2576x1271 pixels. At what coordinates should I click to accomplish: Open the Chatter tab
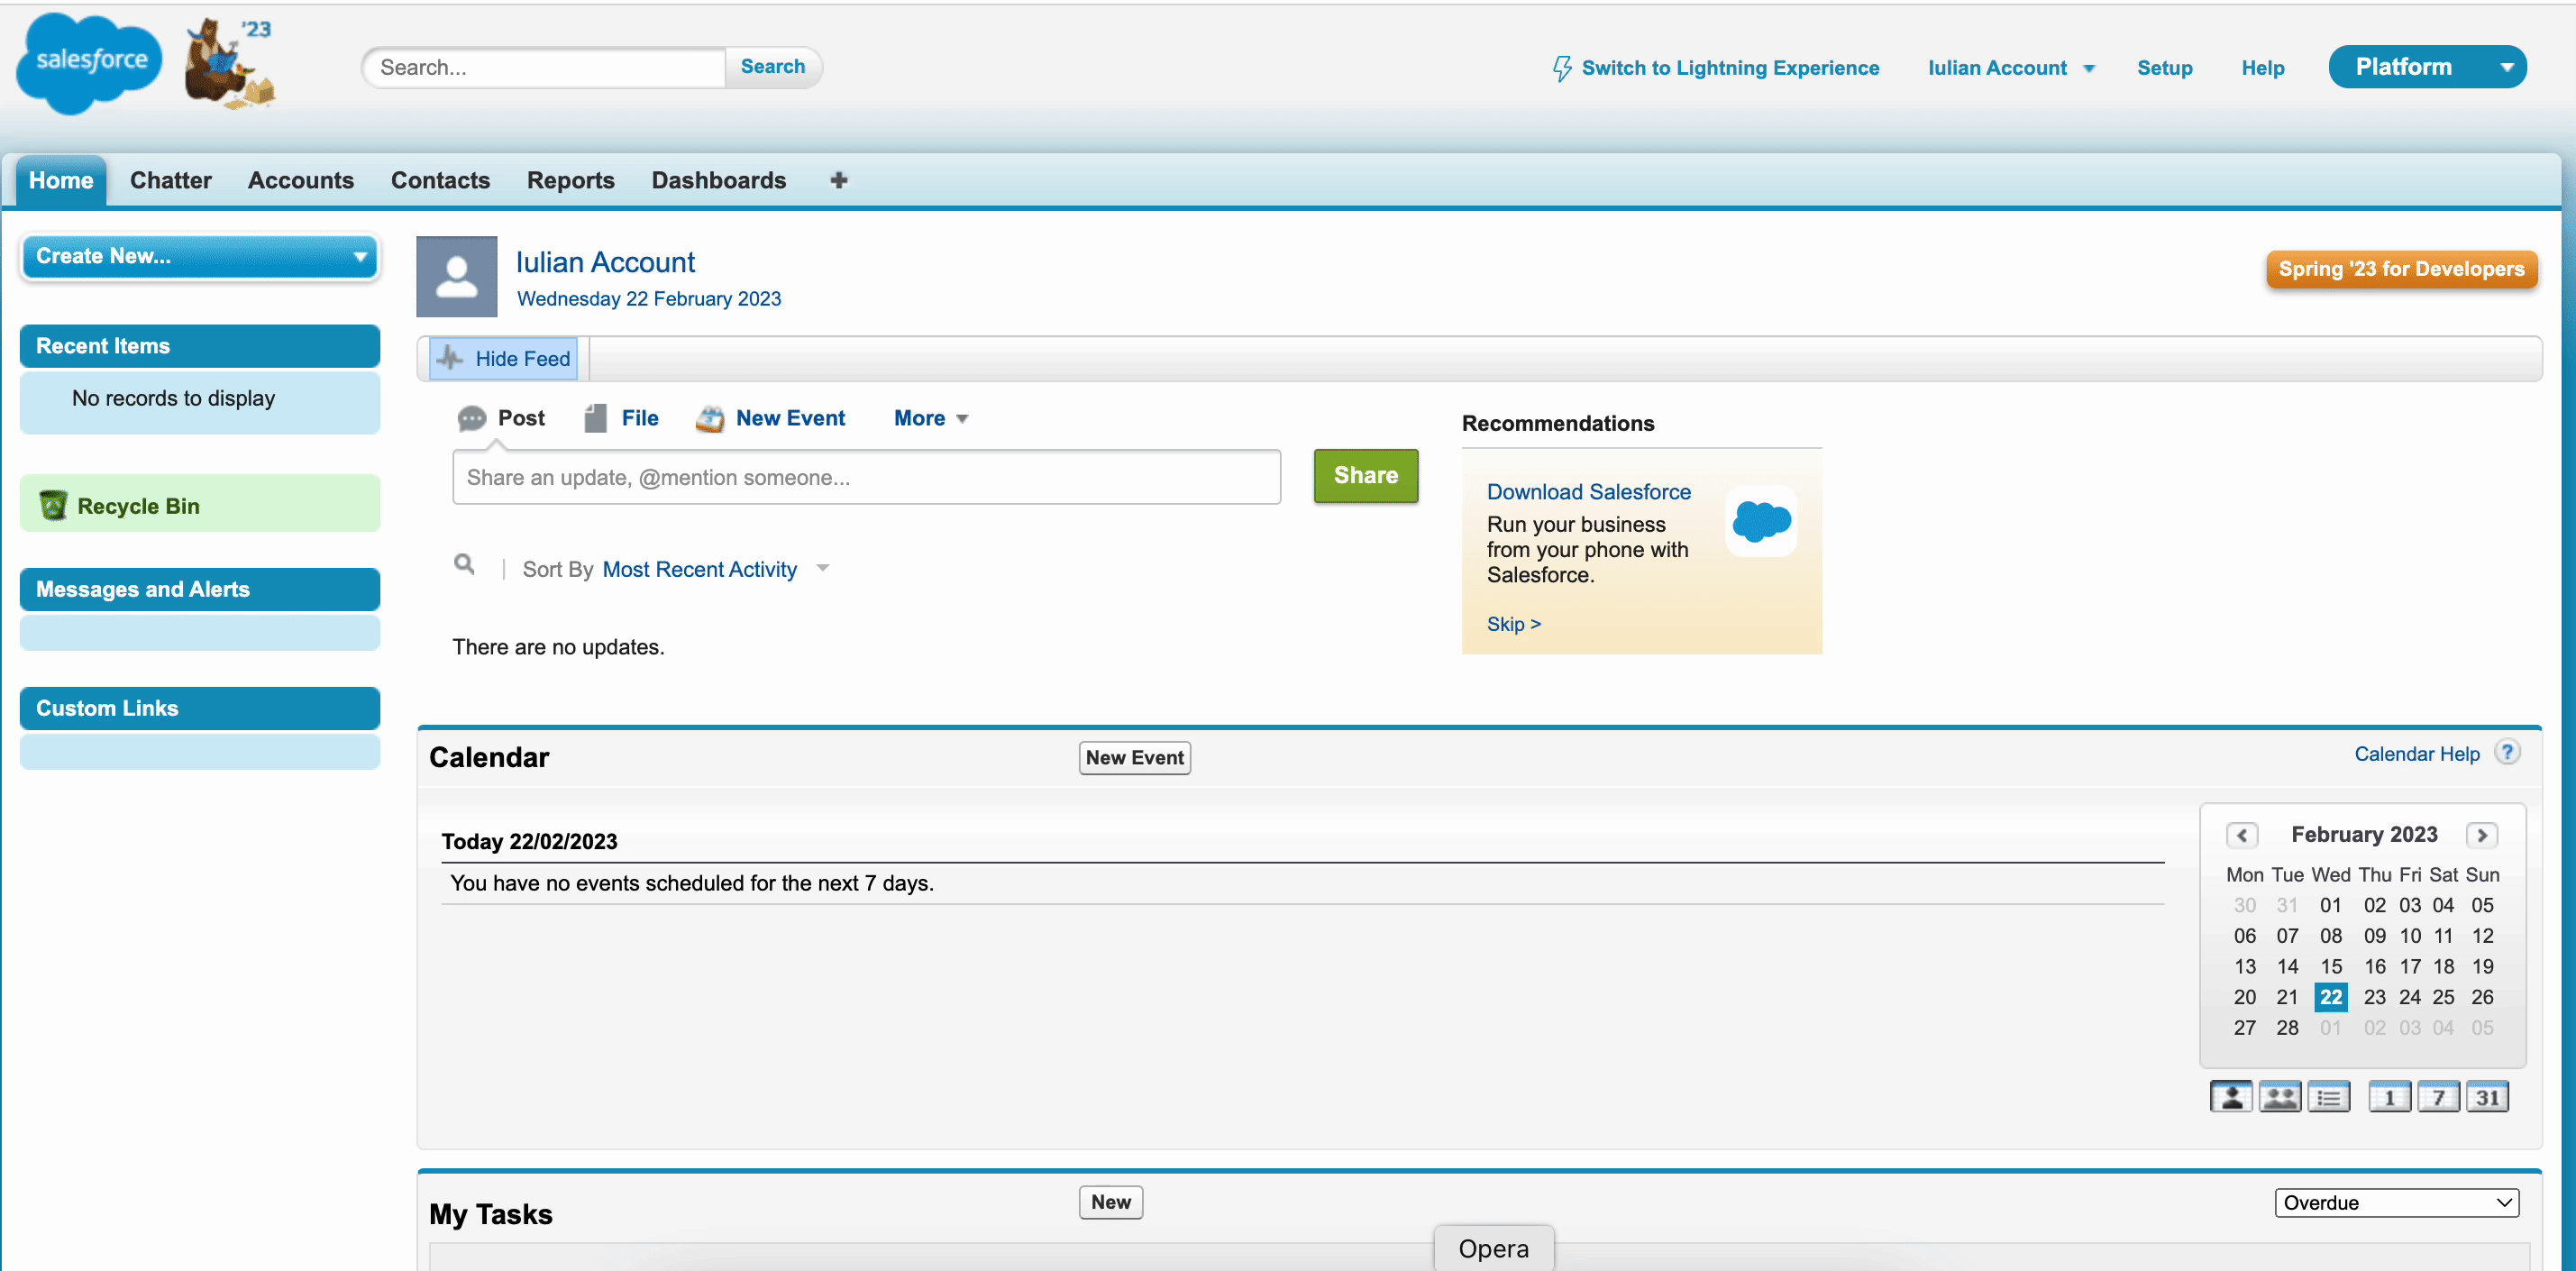(x=170, y=180)
